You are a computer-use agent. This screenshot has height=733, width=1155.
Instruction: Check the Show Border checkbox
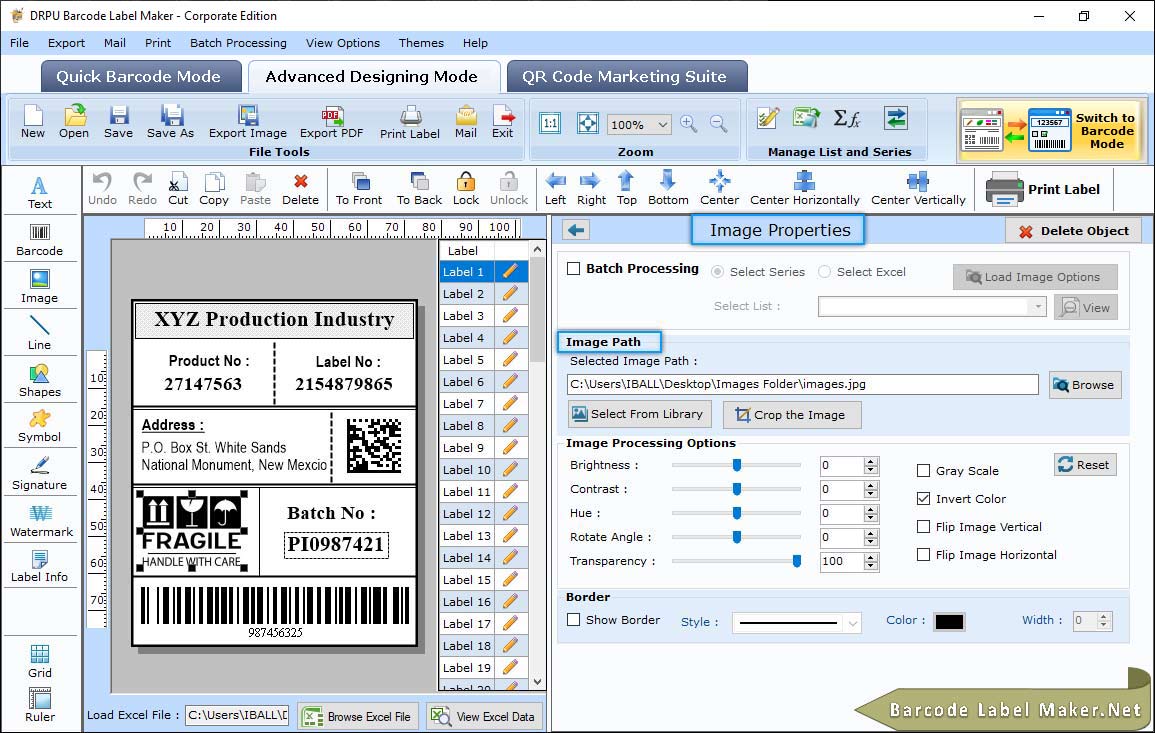click(x=574, y=620)
